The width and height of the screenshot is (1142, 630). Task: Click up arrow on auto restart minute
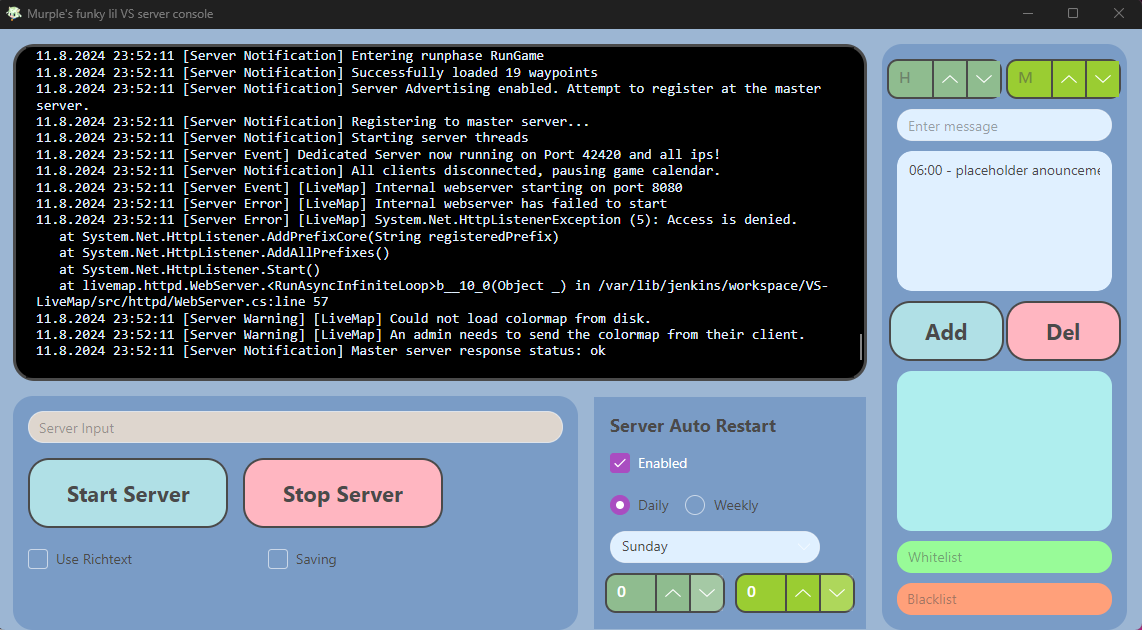coord(803,593)
